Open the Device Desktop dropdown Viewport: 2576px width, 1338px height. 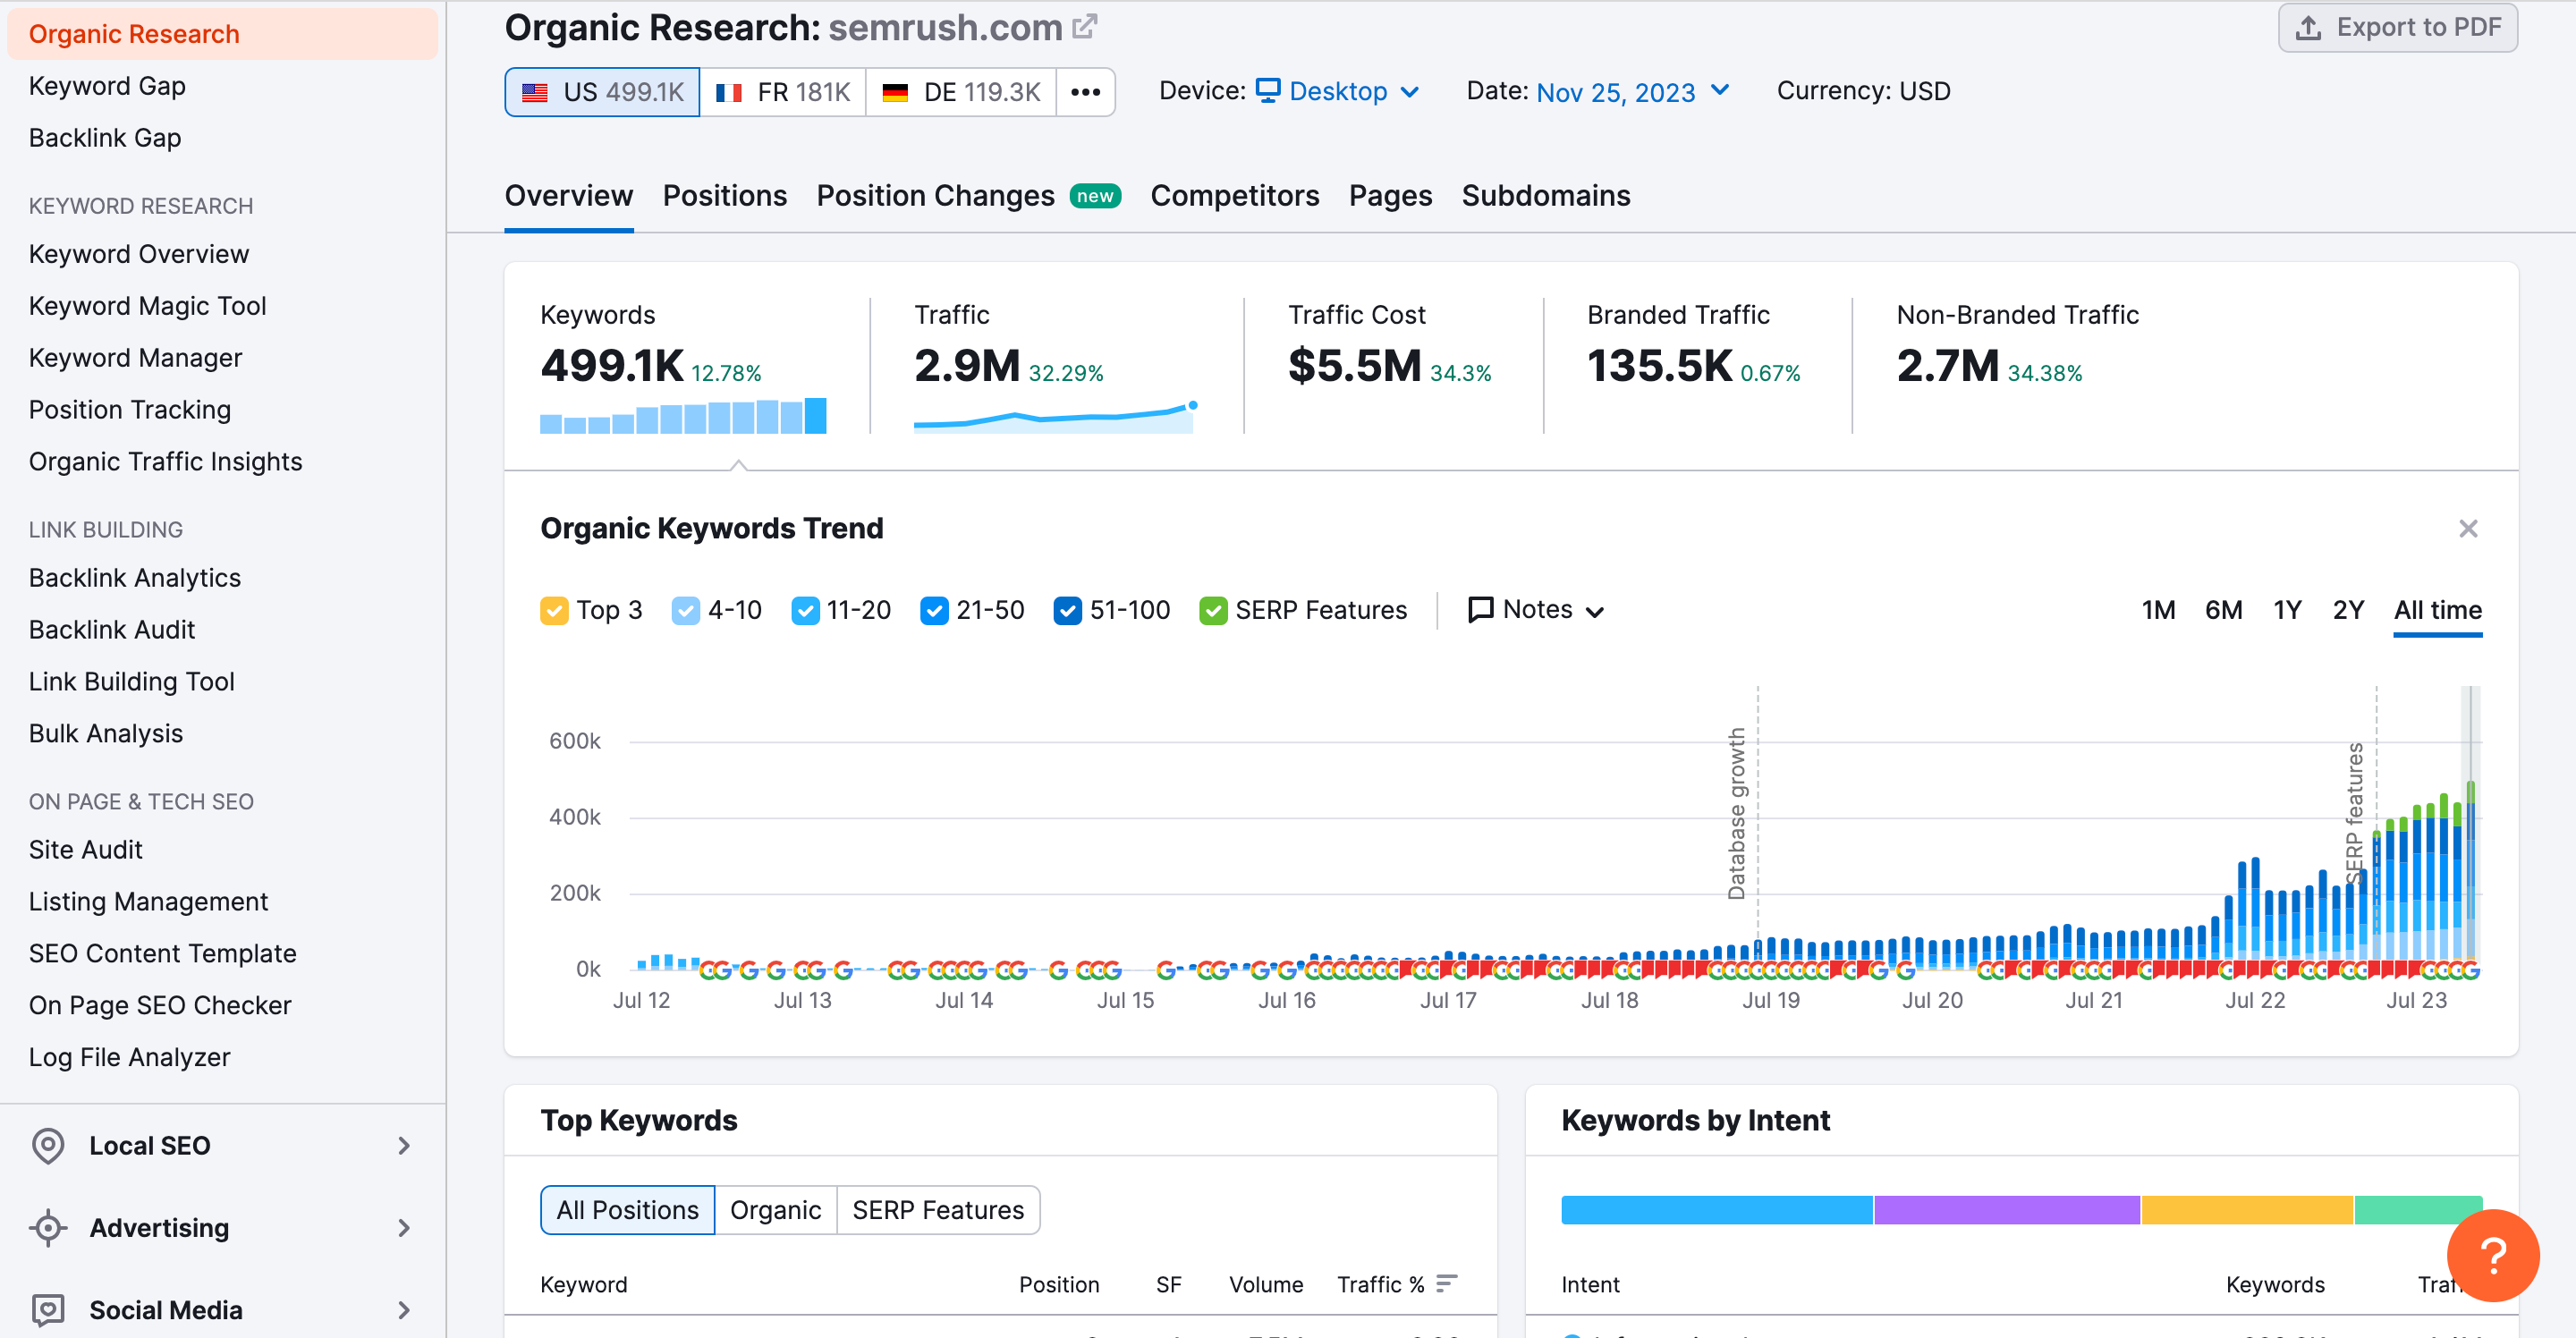point(1337,91)
